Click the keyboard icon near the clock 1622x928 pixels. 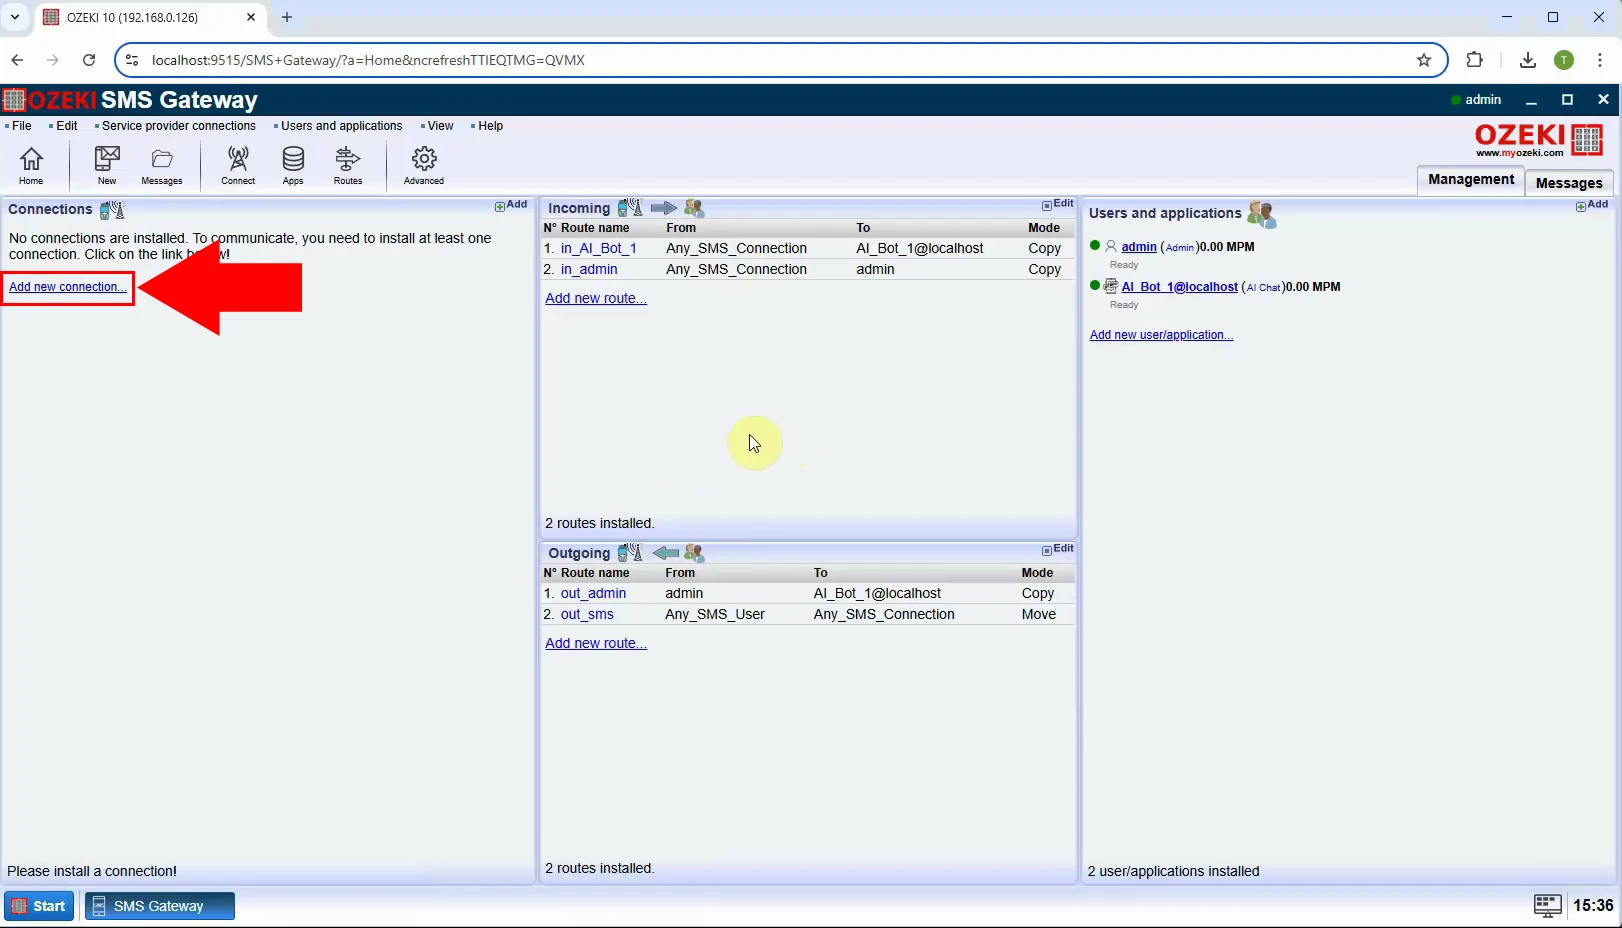click(x=1547, y=906)
